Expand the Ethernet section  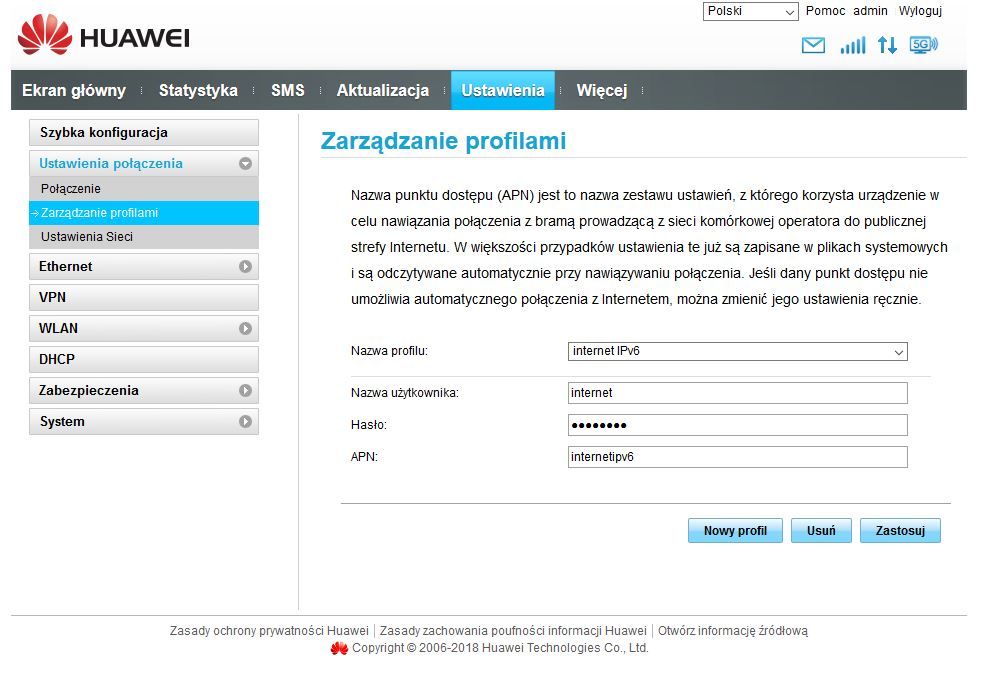tap(143, 266)
